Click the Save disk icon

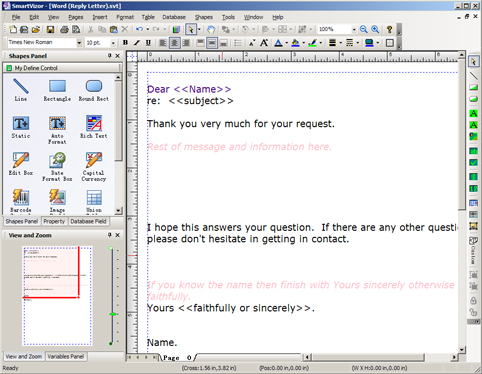click(50, 29)
